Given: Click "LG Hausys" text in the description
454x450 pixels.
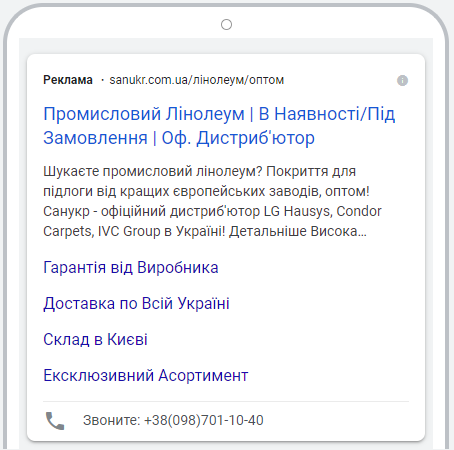Looking at the screenshot, I should (298, 211).
